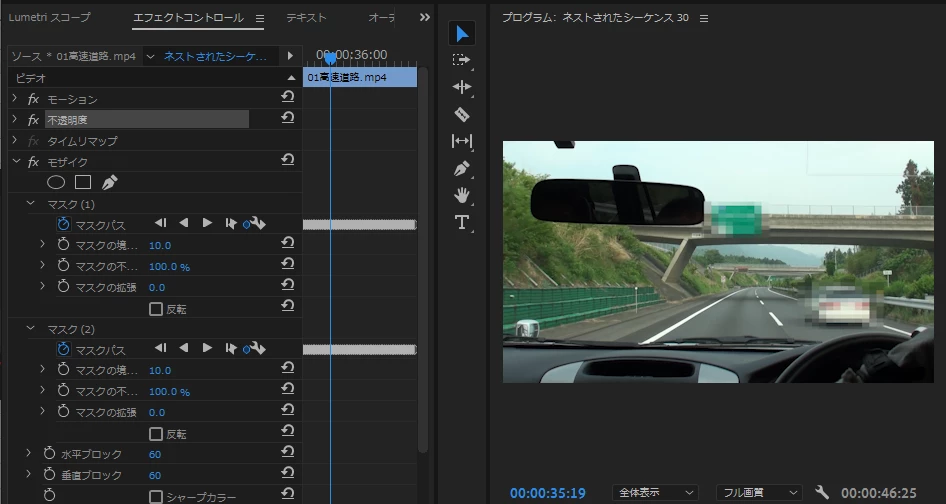946x504 pixels.
Task: Show overflow panel tabs chevron
Action: [x=425, y=18]
